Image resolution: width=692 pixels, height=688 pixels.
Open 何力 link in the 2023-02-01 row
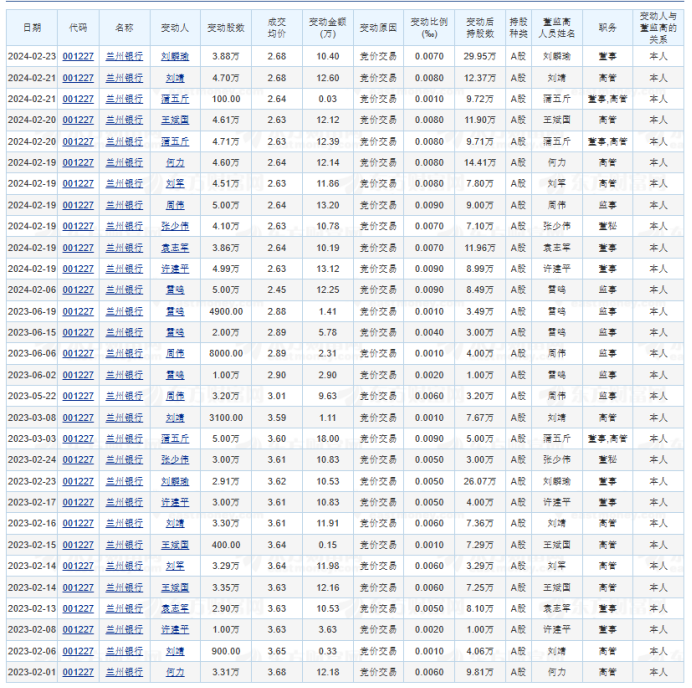pyautogui.click(x=175, y=672)
